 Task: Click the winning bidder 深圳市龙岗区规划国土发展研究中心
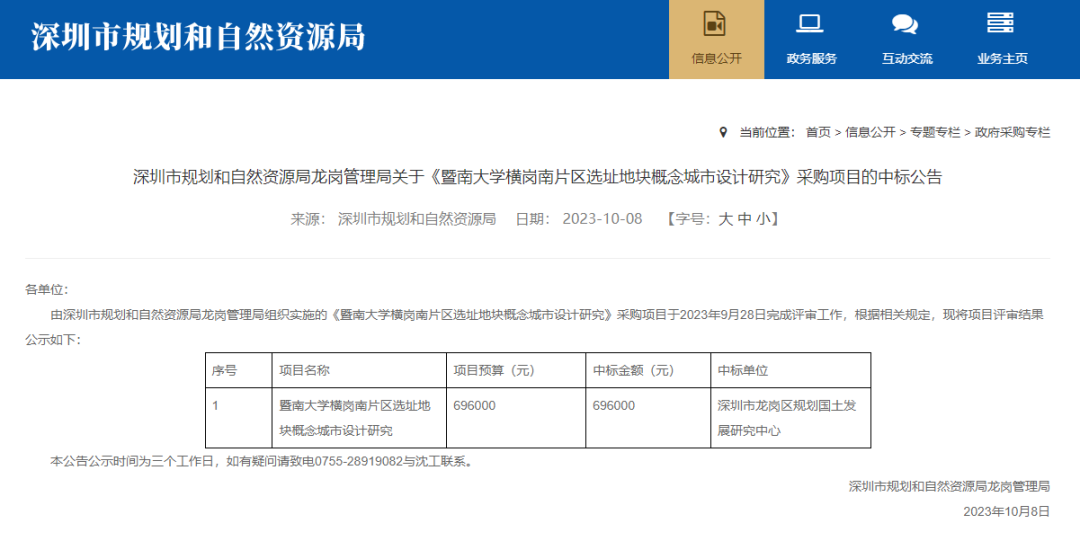(x=787, y=419)
